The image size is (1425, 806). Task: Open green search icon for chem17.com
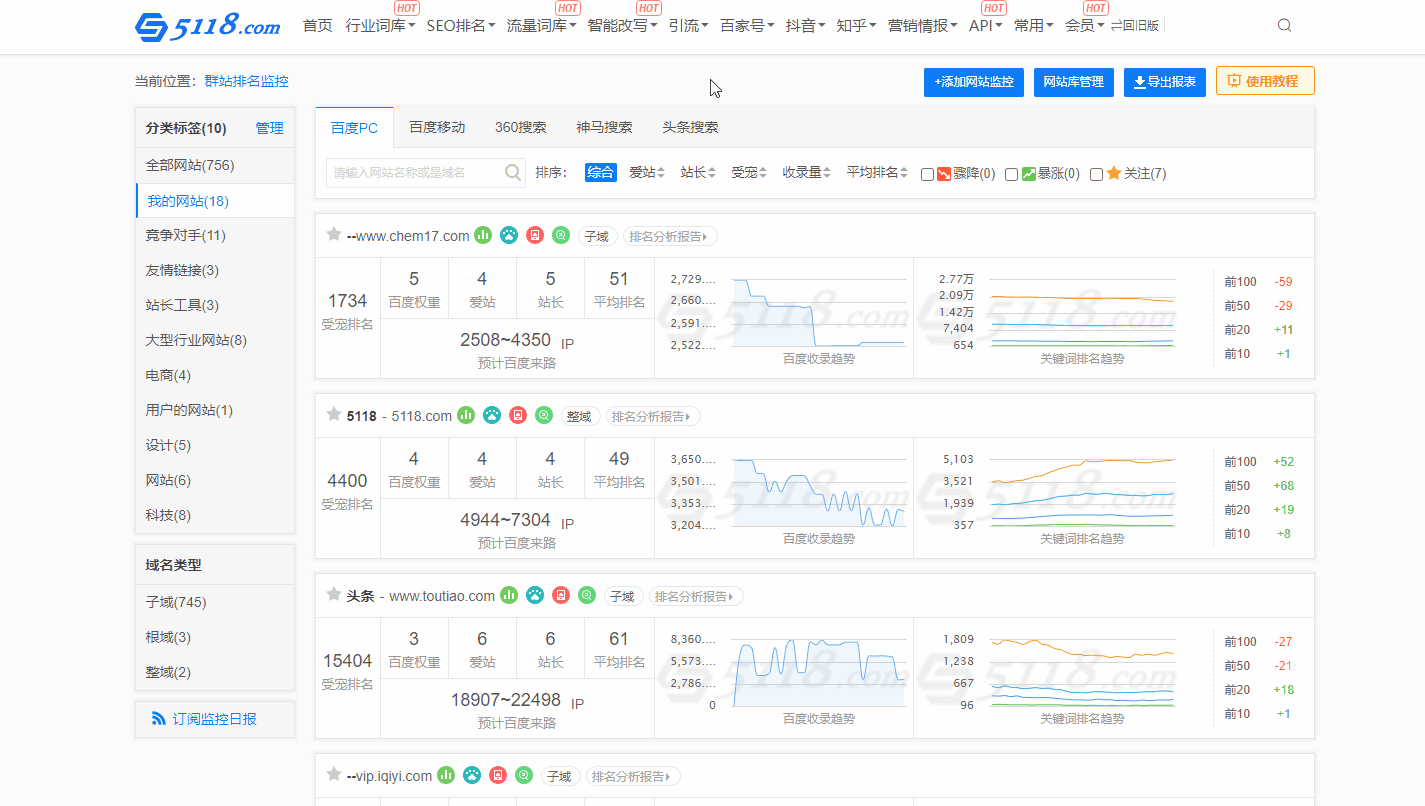coord(561,235)
